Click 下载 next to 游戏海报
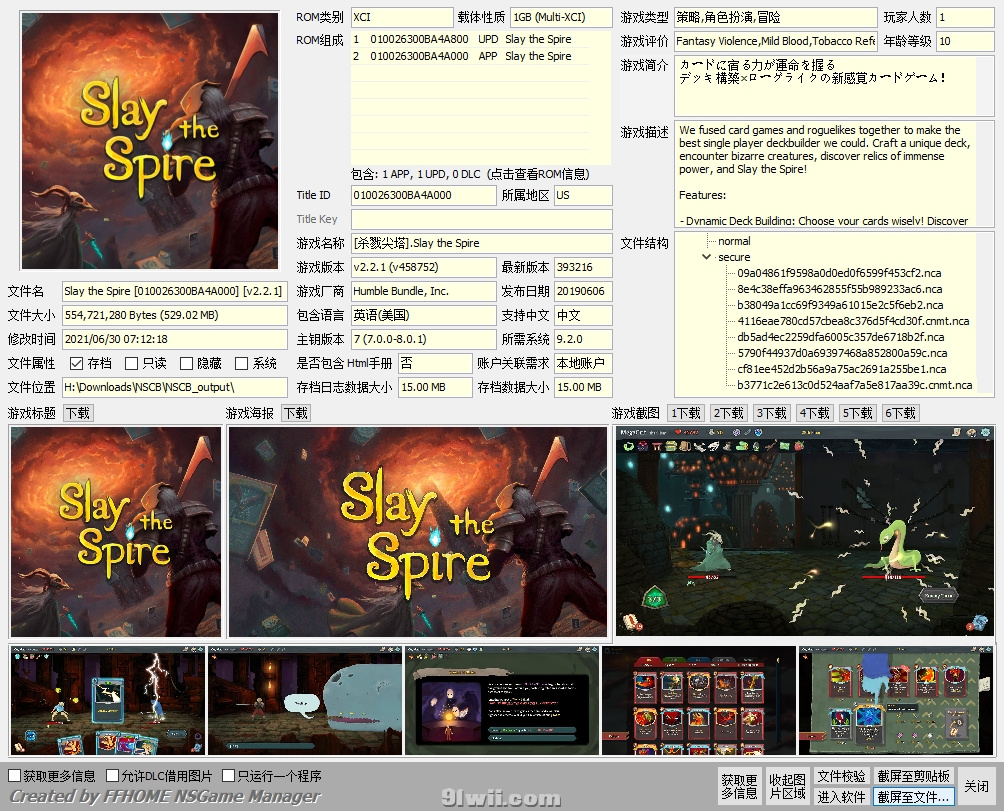The image size is (1004, 811). pyautogui.click(x=295, y=413)
